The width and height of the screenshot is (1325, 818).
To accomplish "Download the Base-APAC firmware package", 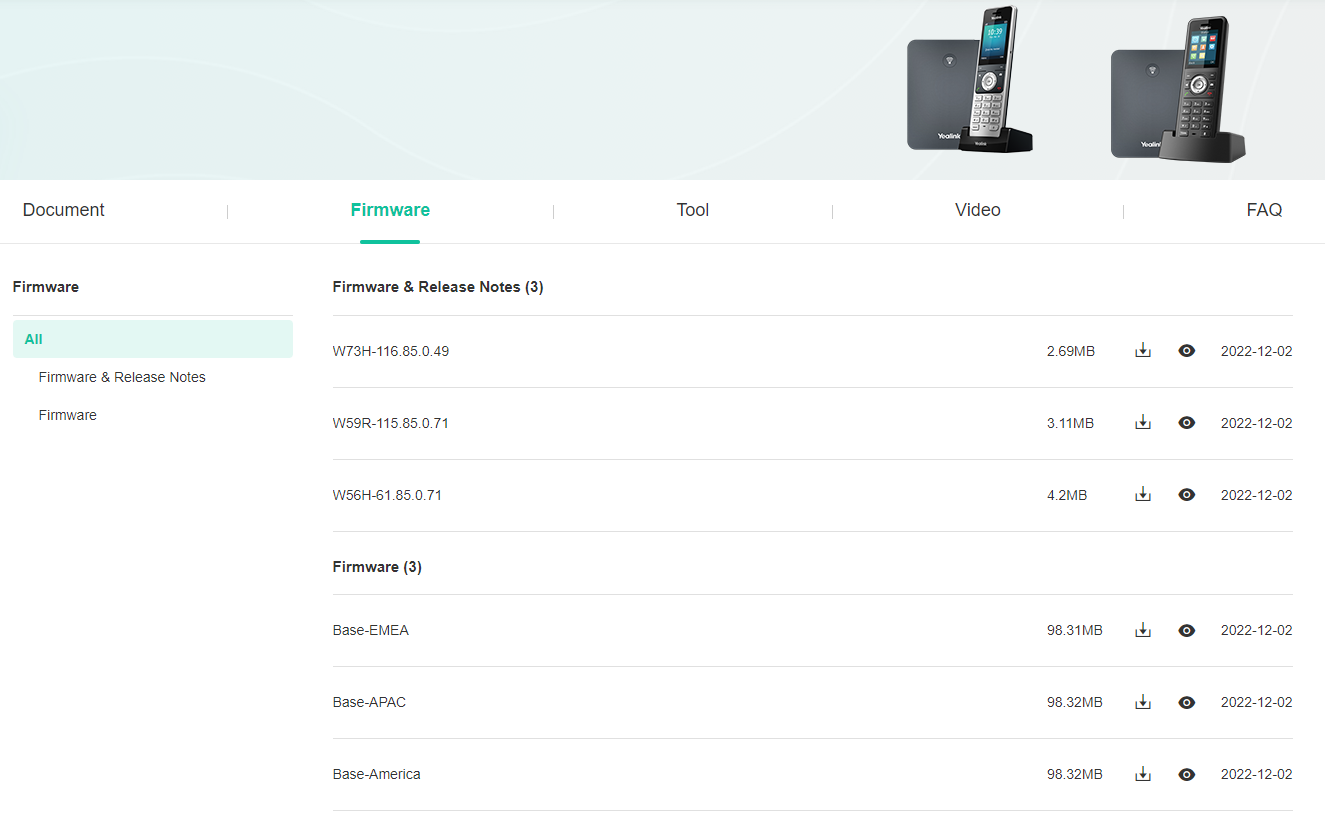I will pyautogui.click(x=1142, y=702).
